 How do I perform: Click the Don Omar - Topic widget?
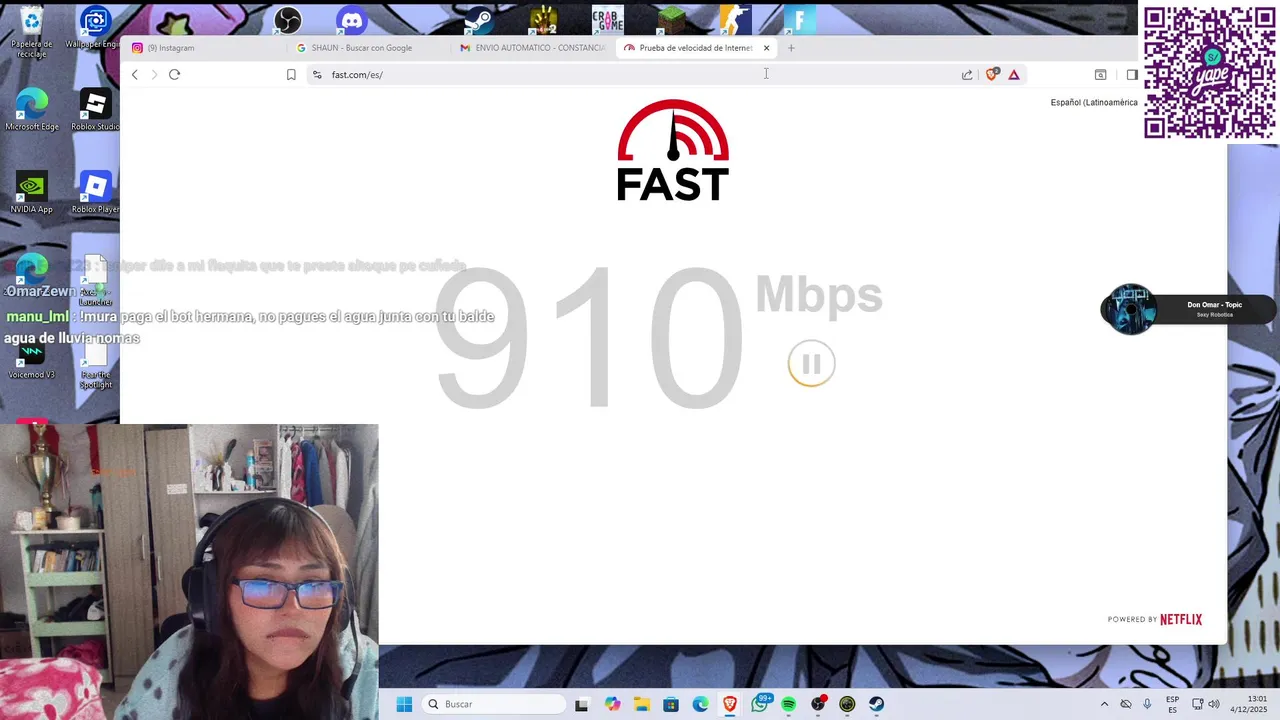[1188, 309]
